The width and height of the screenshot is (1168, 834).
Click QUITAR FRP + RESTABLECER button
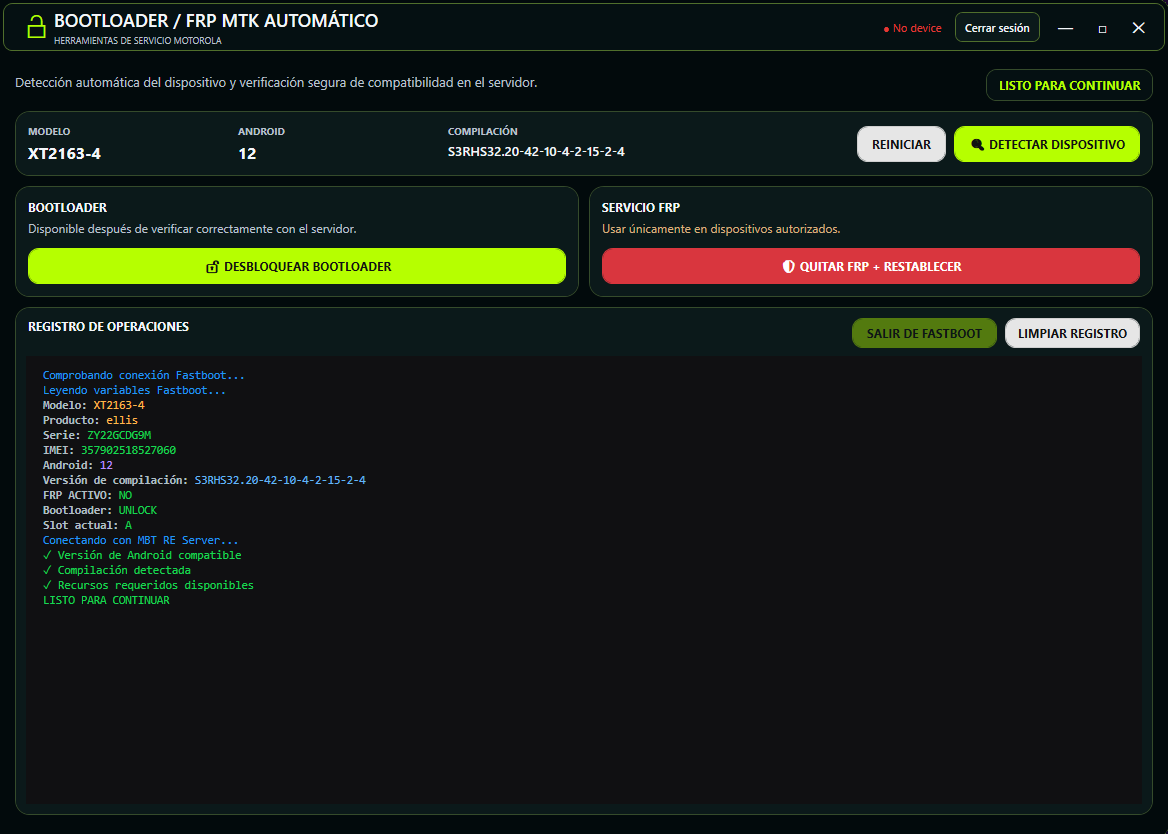point(871,267)
